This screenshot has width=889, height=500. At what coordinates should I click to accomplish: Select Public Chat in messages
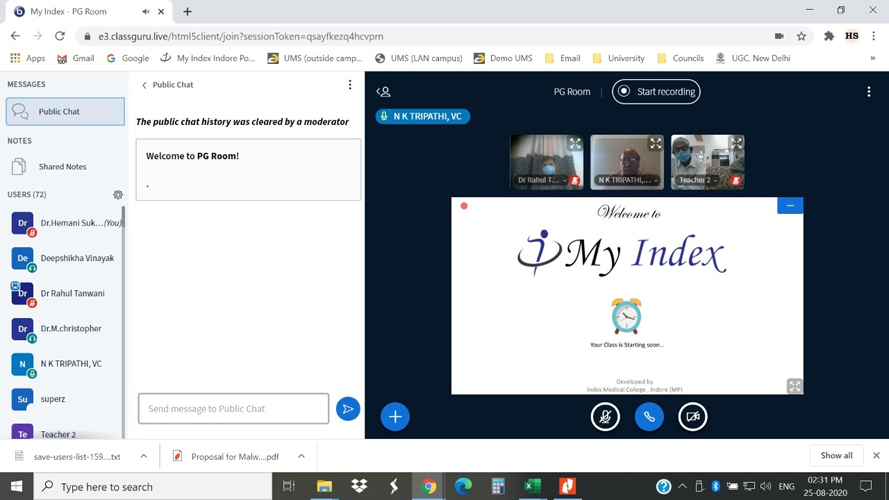[65, 111]
